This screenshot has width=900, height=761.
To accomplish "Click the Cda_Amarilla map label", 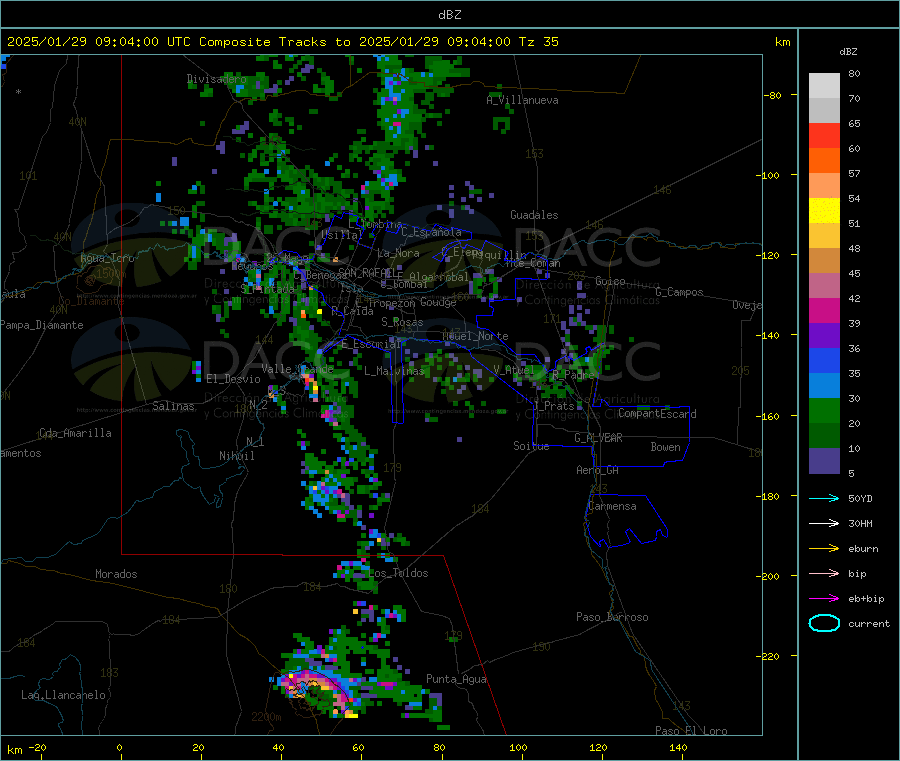I will coord(75,433).
